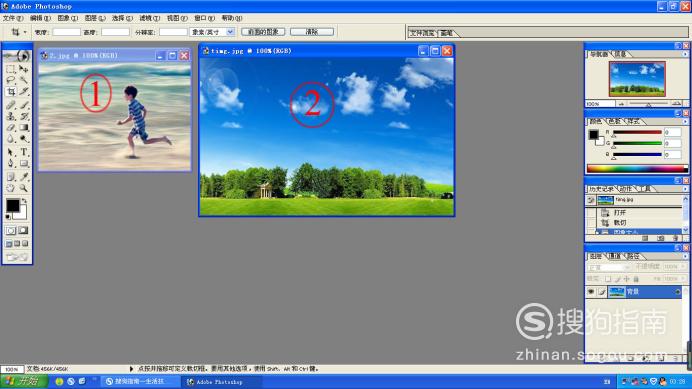Select the History Brush tool

24,116
